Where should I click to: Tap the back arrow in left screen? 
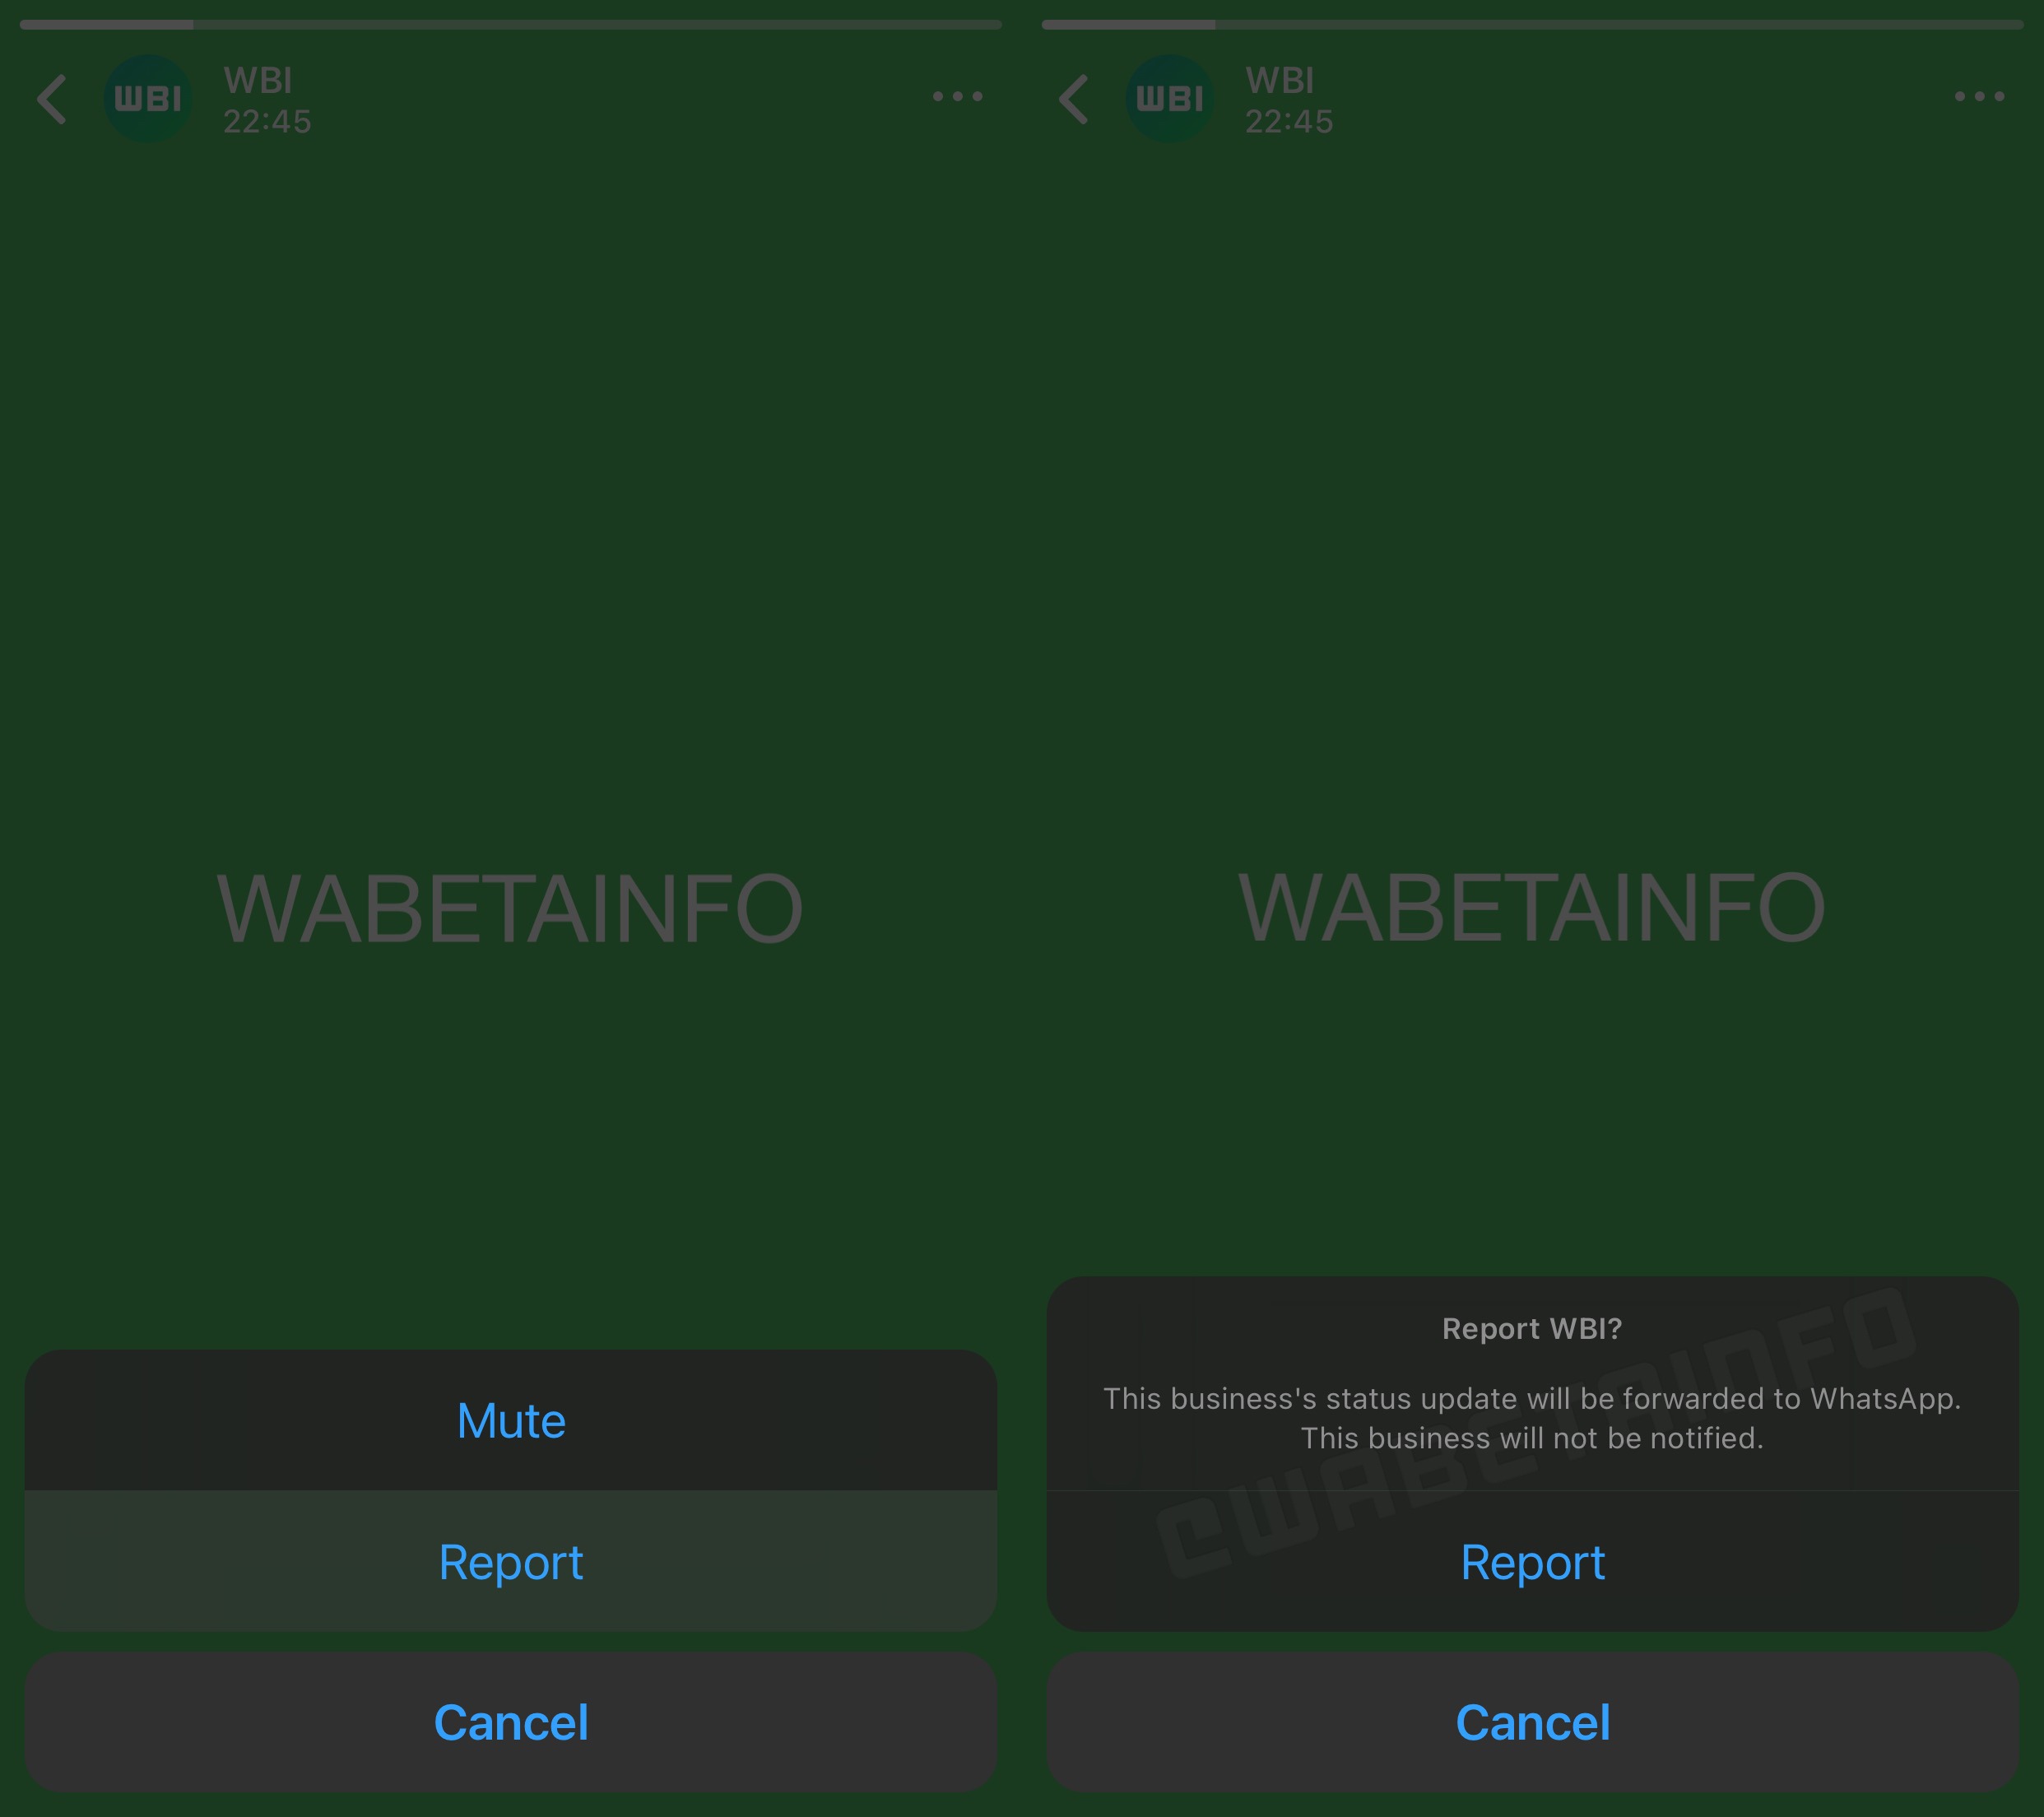(52, 99)
